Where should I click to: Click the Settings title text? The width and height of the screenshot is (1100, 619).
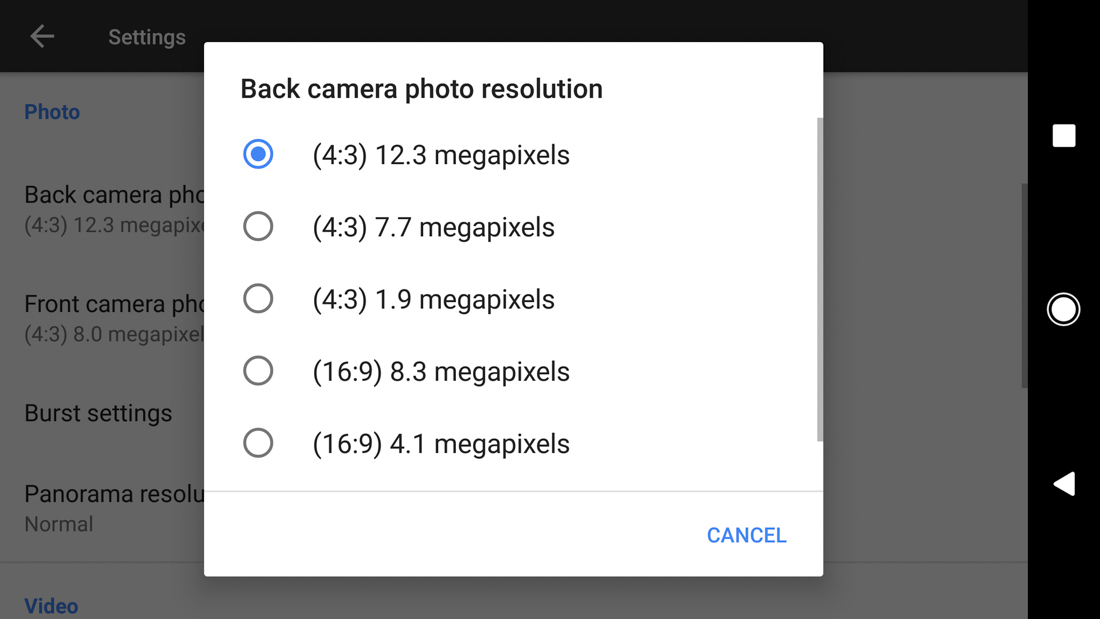click(147, 37)
